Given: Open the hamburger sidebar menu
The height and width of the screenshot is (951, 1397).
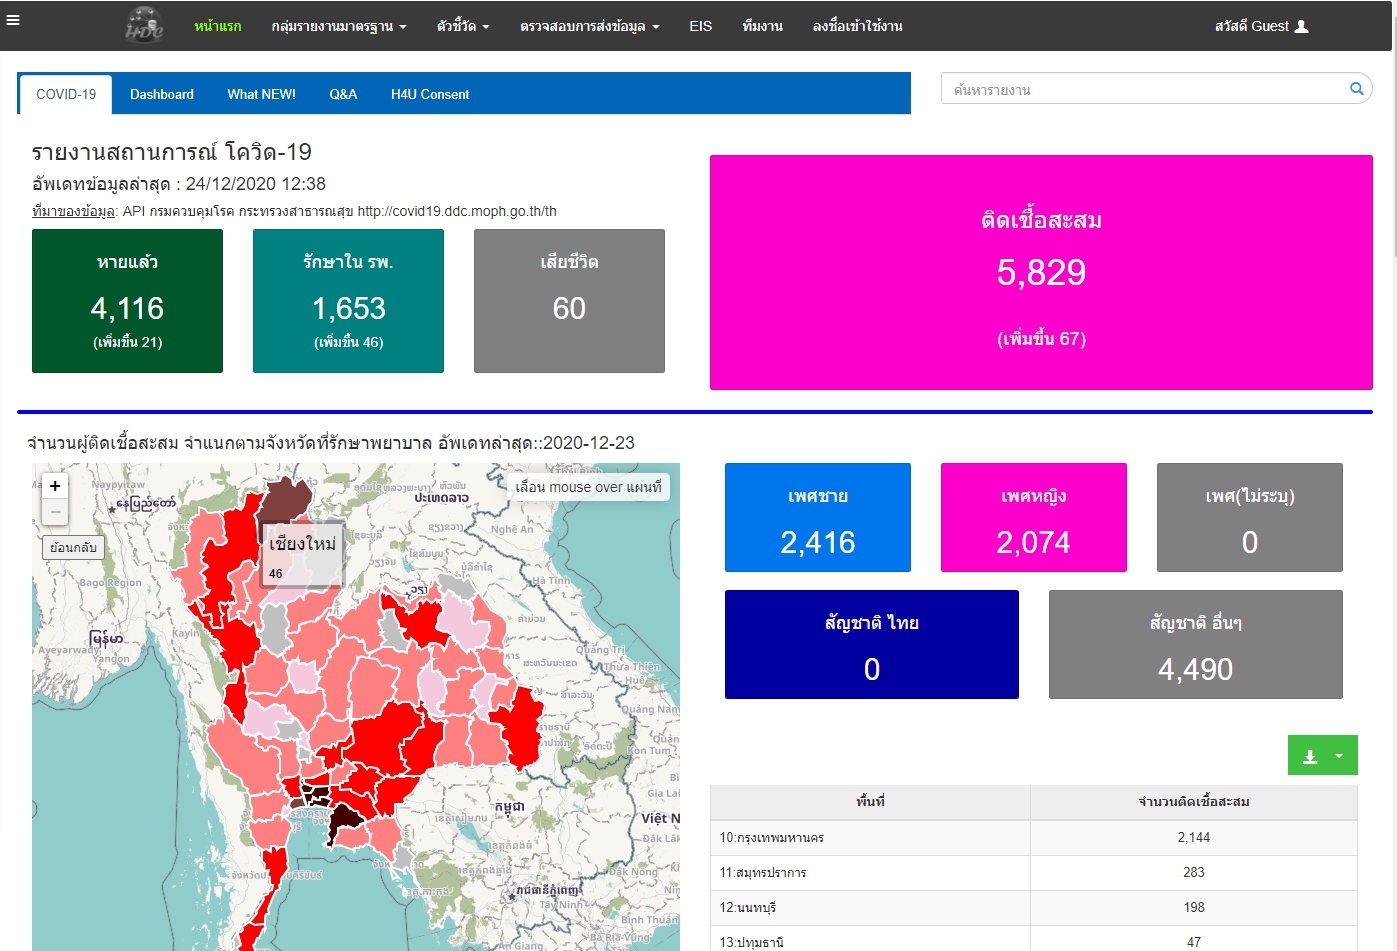Looking at the screenshot, I should pos(13,19).
